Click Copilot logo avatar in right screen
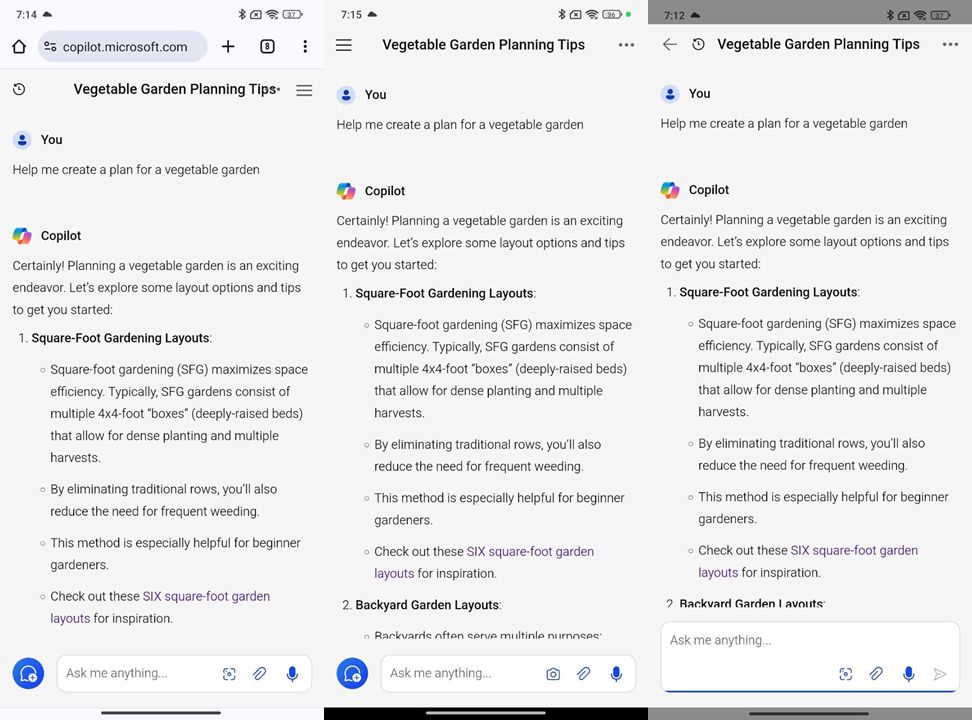This screenshot has width=972, height=720. [670, 190]
